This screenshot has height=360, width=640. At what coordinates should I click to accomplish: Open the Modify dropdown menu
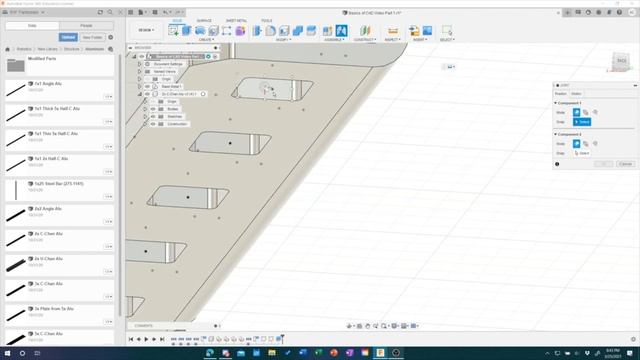283,40
